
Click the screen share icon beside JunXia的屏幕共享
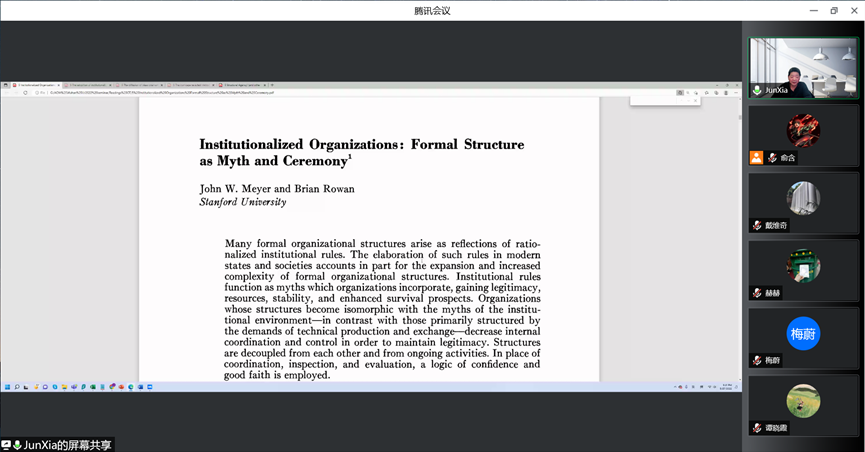coord(6,445)
